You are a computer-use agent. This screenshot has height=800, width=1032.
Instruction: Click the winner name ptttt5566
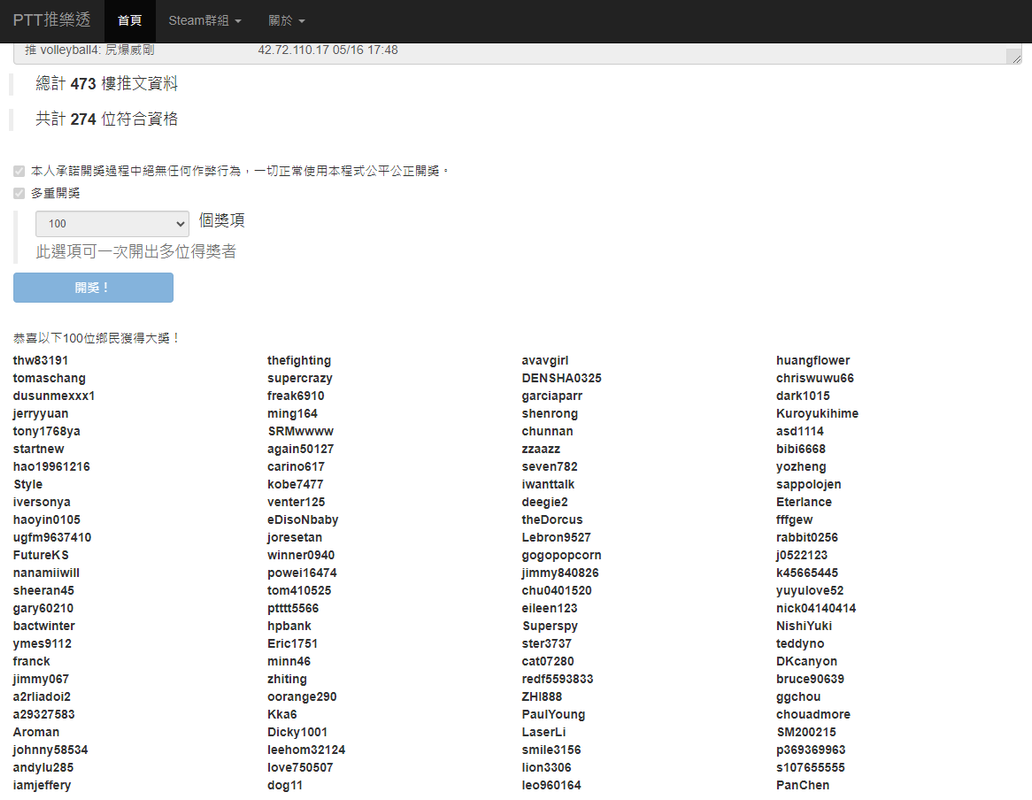pos(293,609)
